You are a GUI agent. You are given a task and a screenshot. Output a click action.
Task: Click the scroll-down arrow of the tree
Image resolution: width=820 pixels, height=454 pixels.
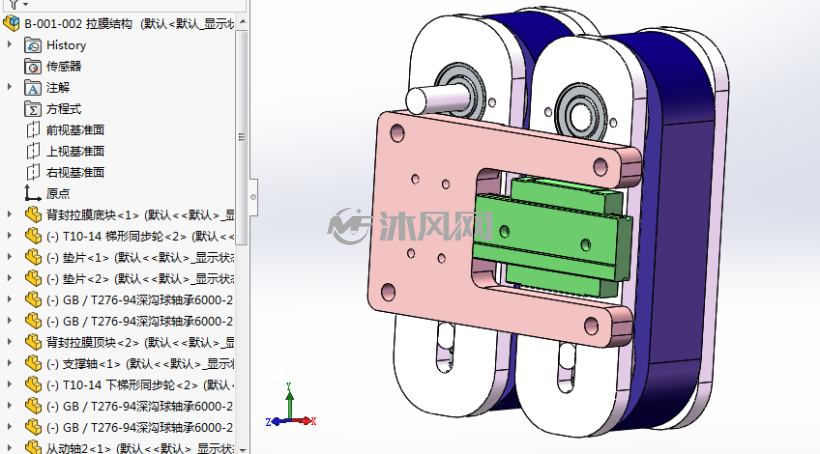(x=242, y=449)
